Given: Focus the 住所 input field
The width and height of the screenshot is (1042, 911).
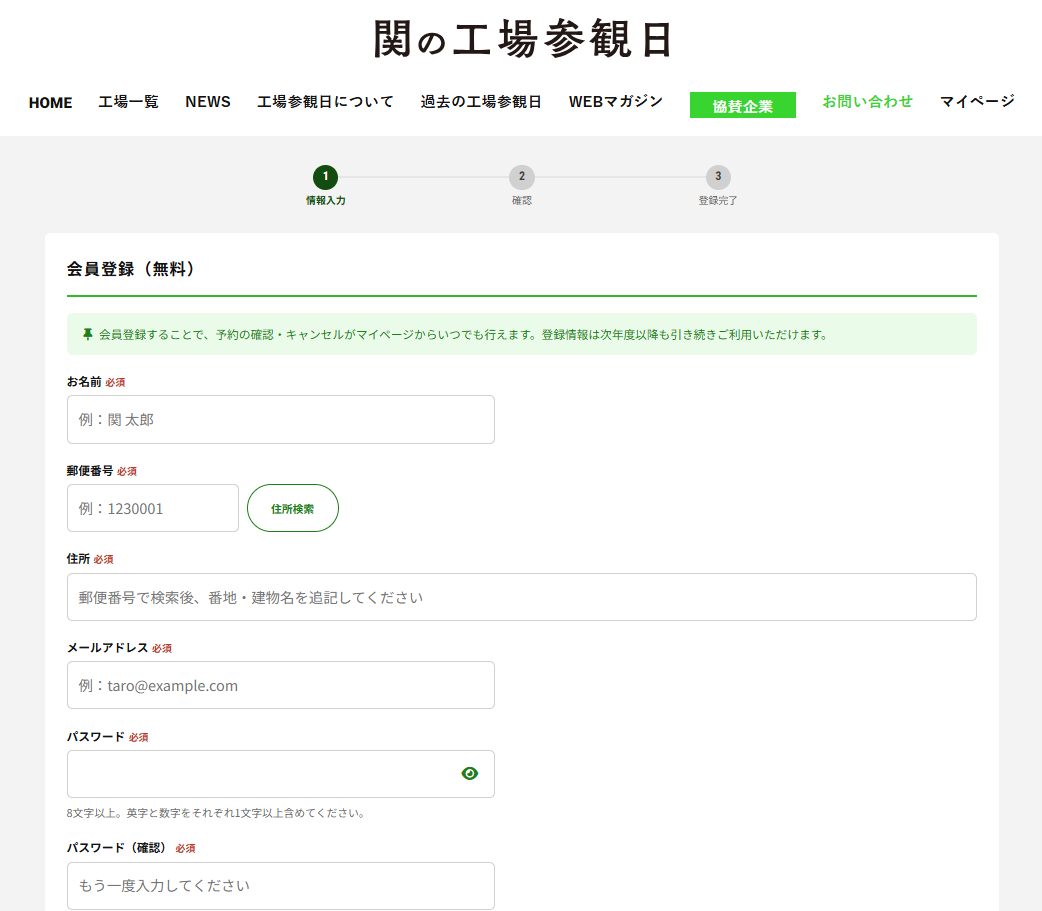Looking at the screenshot, I should point(522,597).
